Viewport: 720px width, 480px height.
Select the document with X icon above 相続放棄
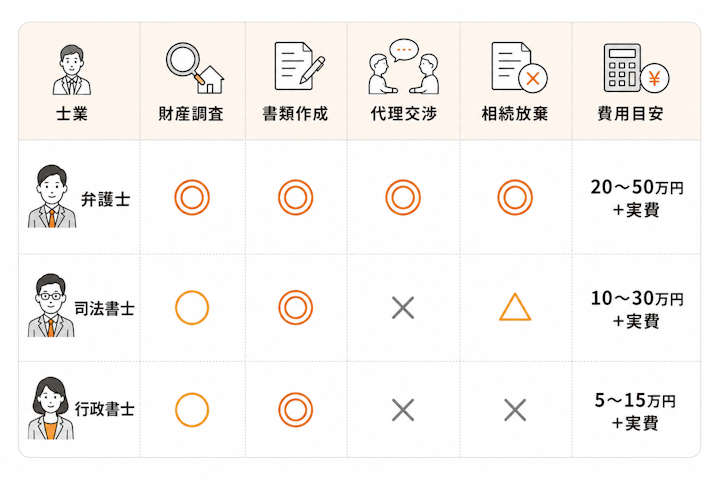(519, 67)
